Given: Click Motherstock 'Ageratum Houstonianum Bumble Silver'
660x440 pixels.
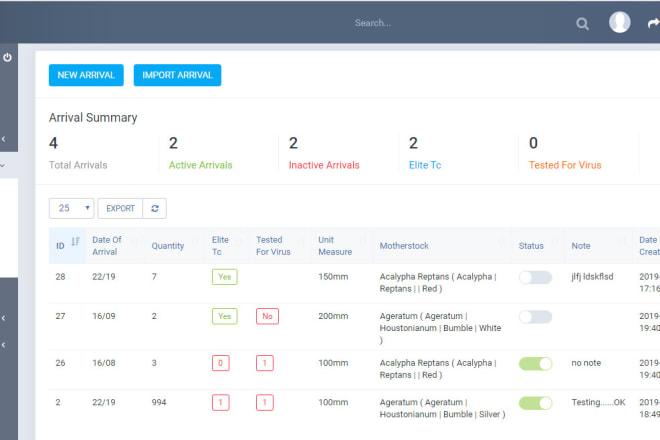Looking at the screenshot, I should point(442,408).
